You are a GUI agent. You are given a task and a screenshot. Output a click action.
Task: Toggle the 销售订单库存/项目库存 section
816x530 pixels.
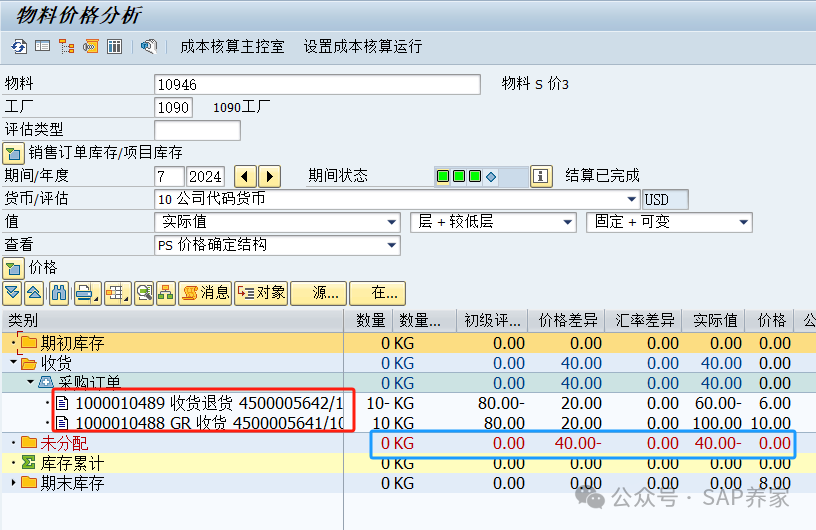coord(13,153)
